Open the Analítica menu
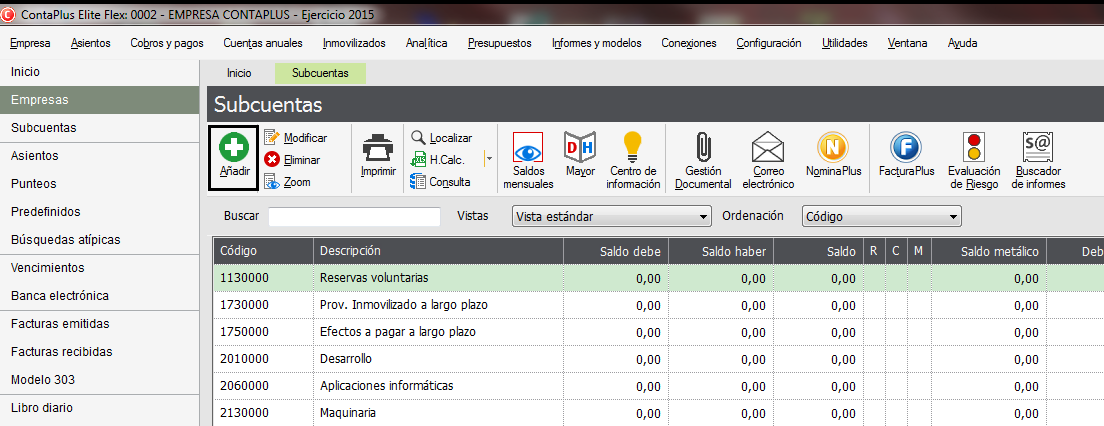The image size is (1104, 426). (x=427, y=43)
